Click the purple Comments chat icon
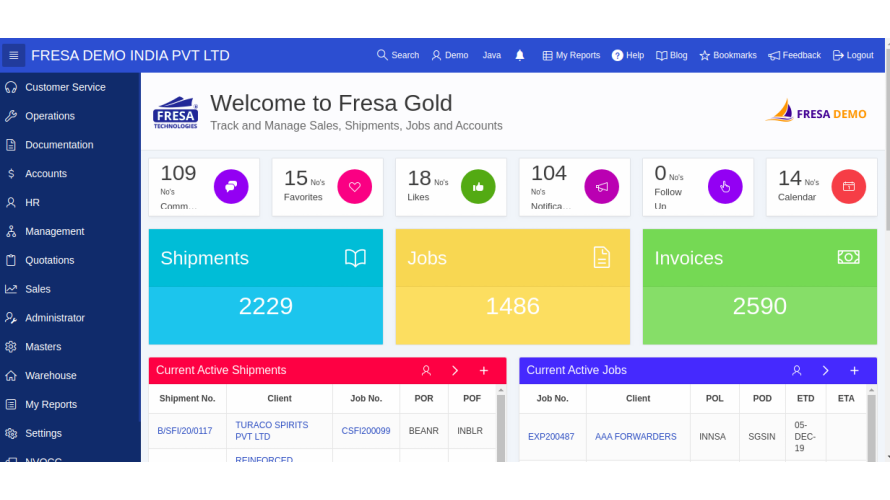The width and height of the screenshot is (890, 500). (231, 186)
